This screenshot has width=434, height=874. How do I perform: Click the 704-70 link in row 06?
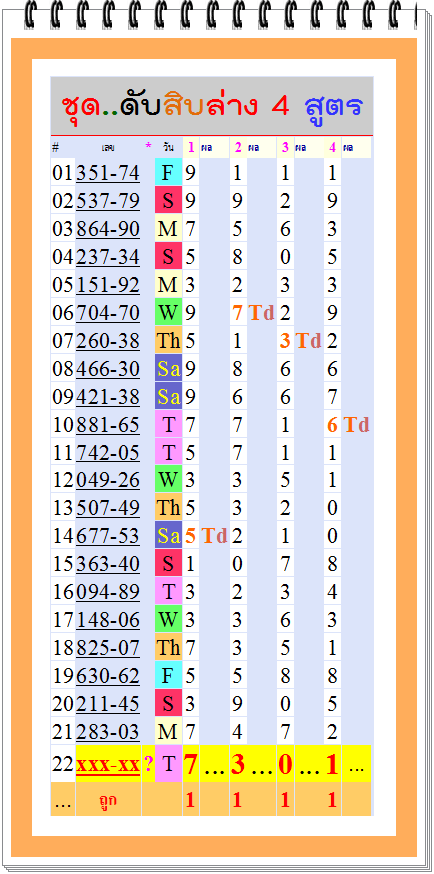(x=108, y=313)
